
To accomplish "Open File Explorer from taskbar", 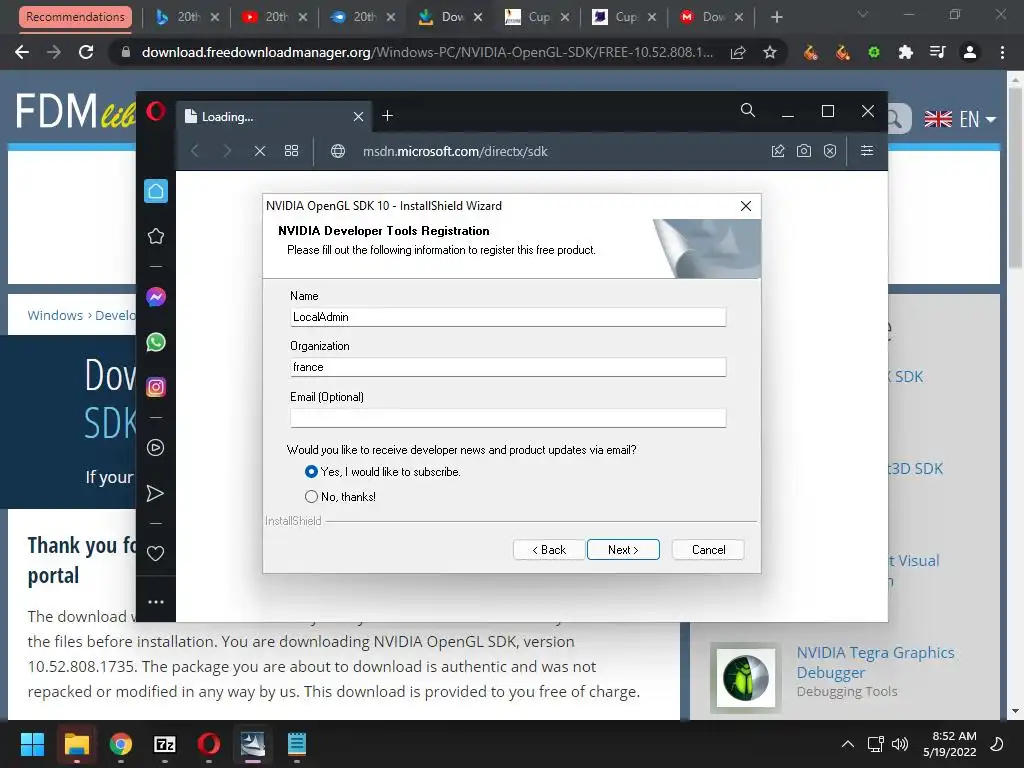I will [76, 744].
